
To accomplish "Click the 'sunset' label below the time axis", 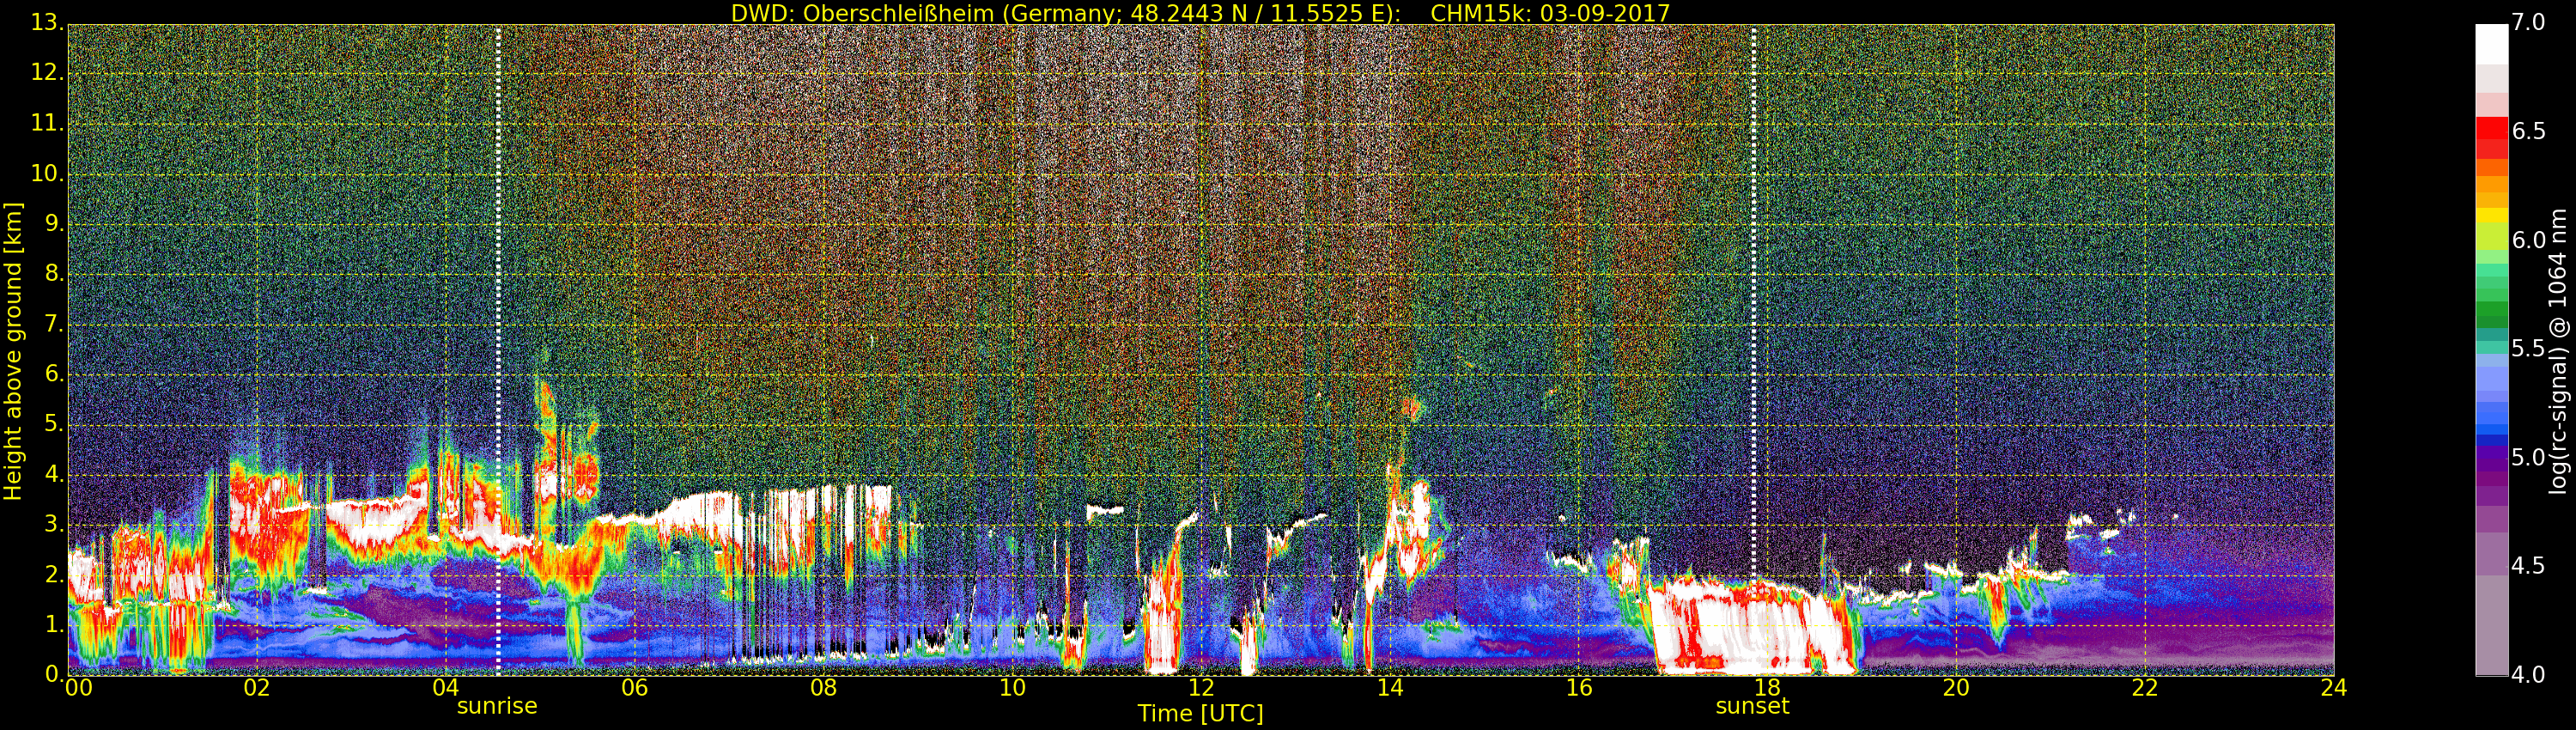I will click(1752, 706).
